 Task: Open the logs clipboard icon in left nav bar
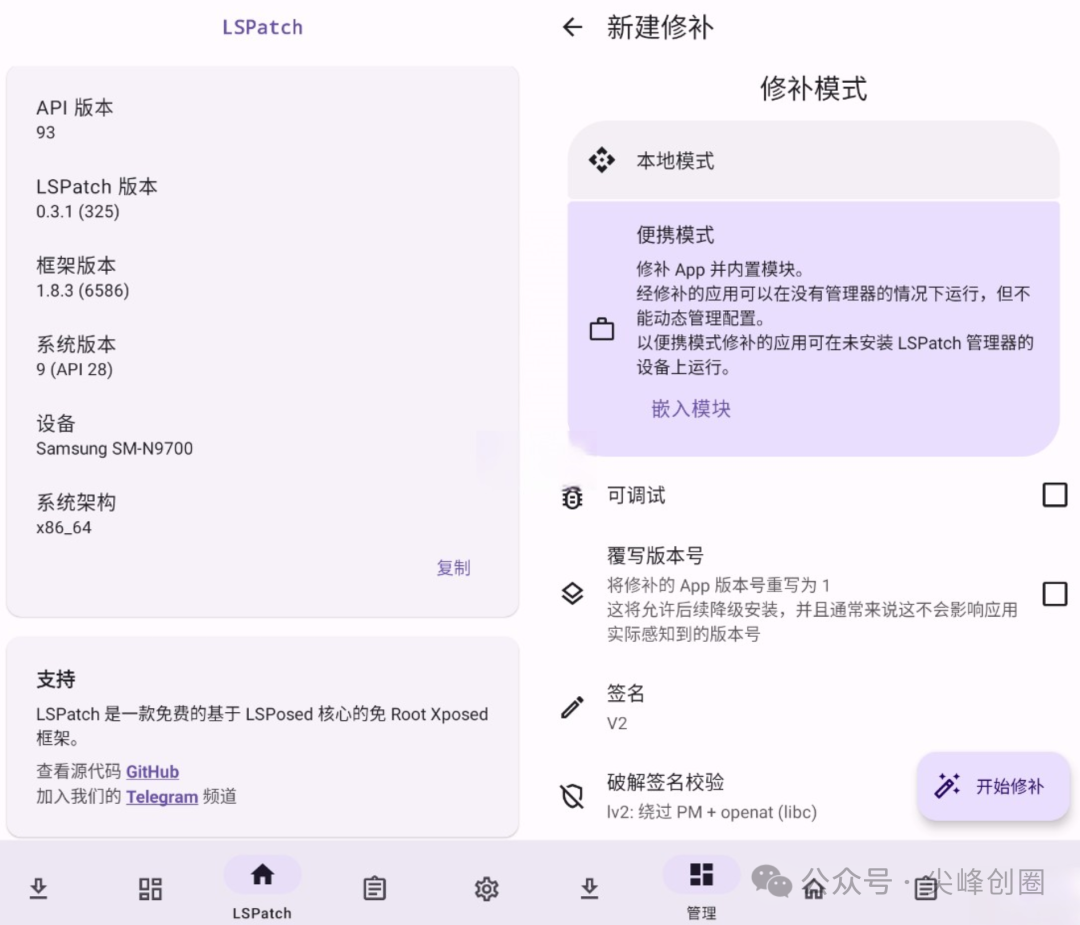pos(374,888)
